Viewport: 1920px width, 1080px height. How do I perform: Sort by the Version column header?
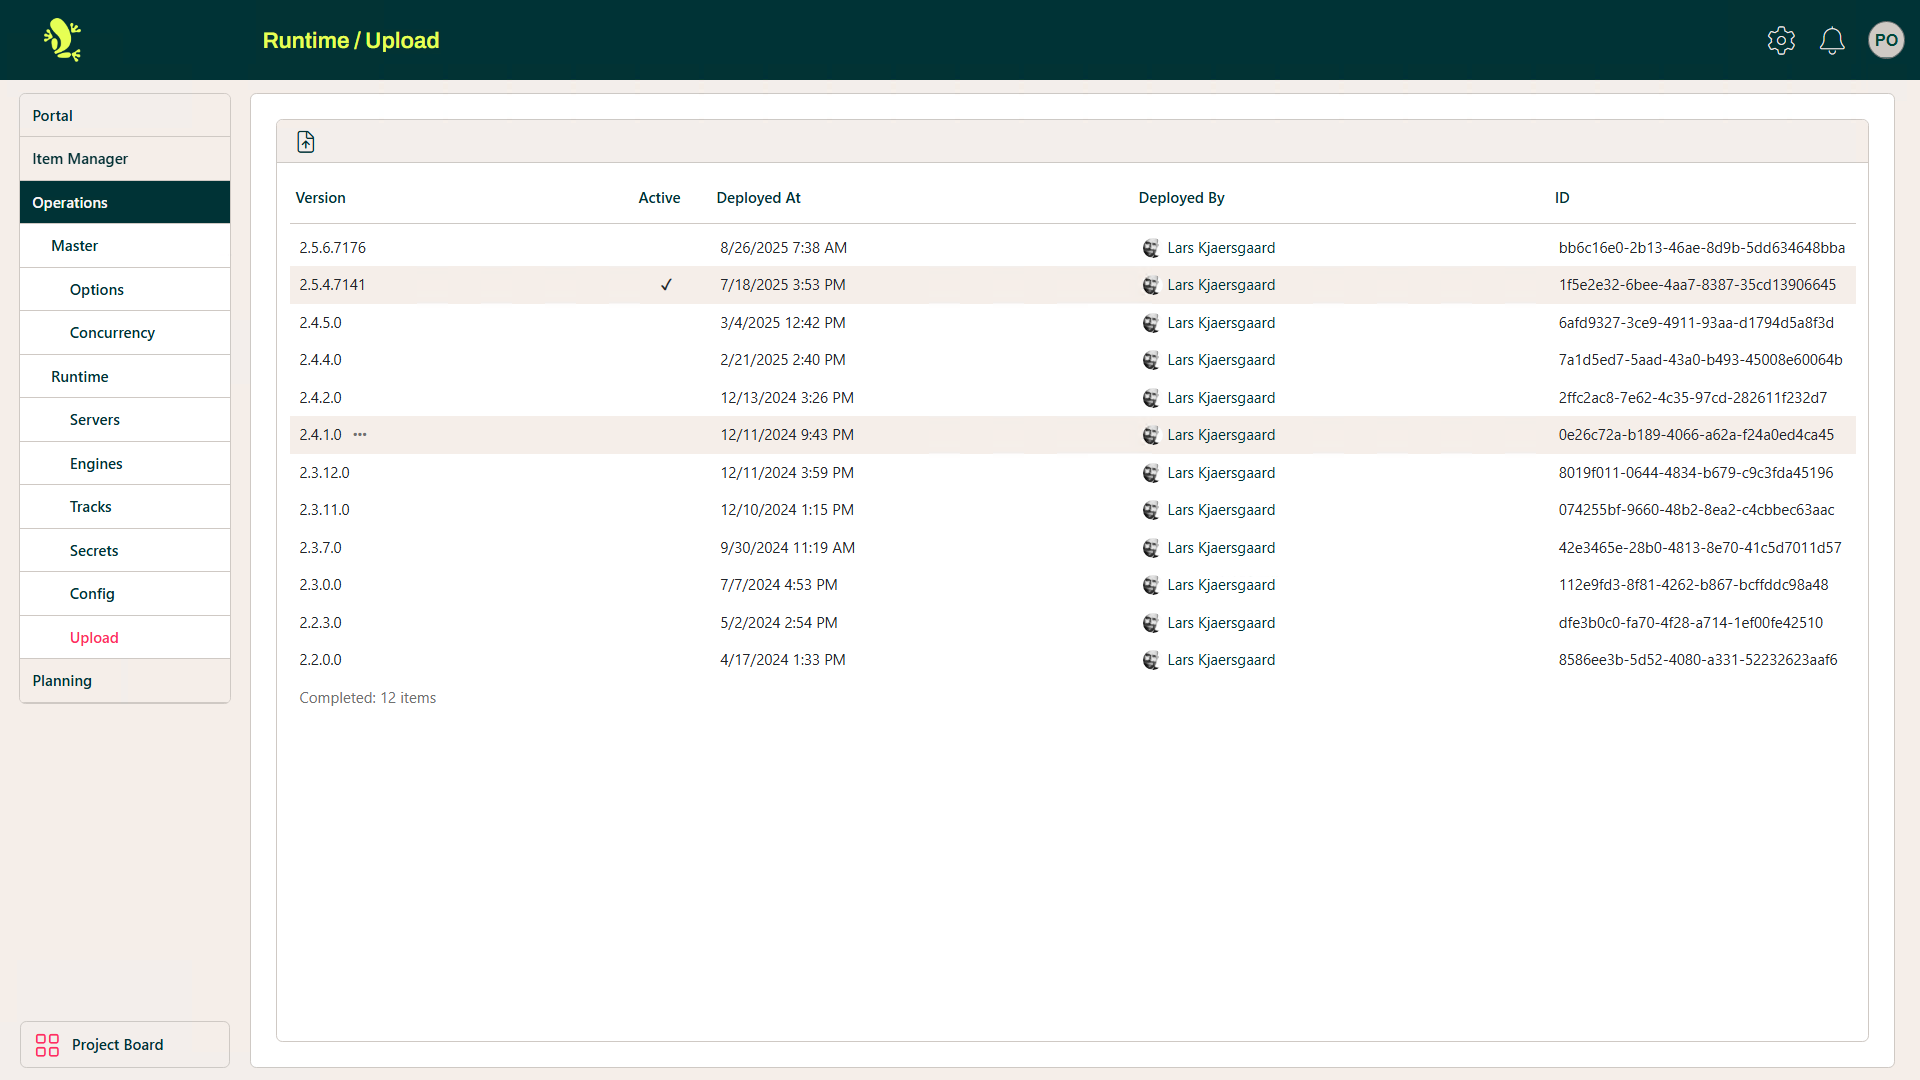(320, 198)
